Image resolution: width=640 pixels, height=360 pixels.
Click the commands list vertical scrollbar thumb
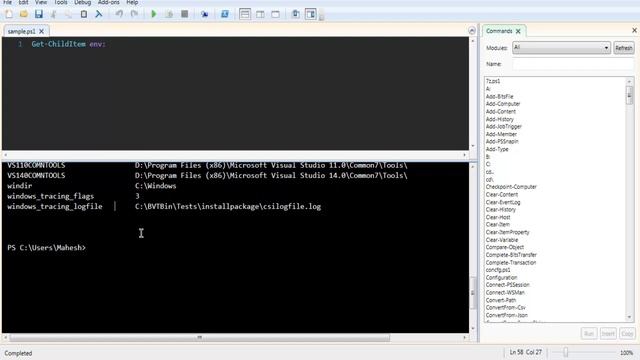(629, 96)
